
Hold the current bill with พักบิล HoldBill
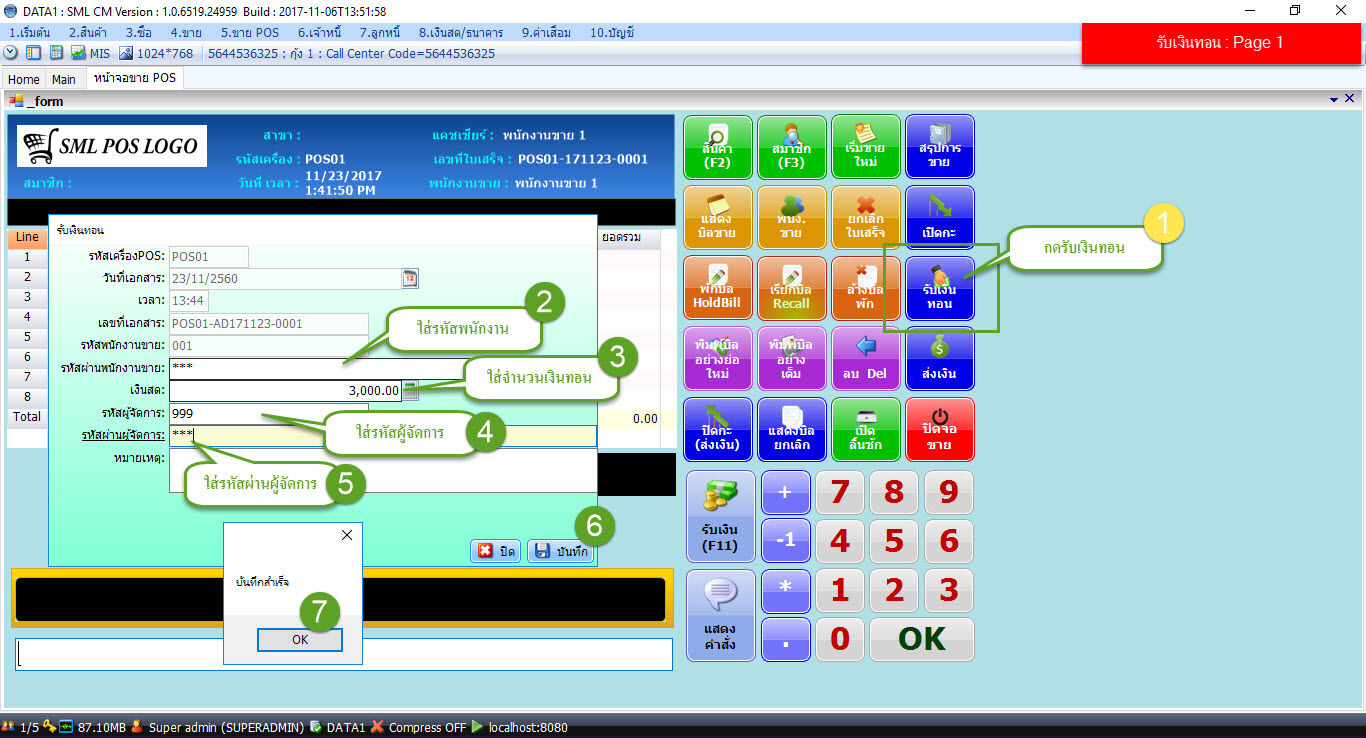(719, 288)
